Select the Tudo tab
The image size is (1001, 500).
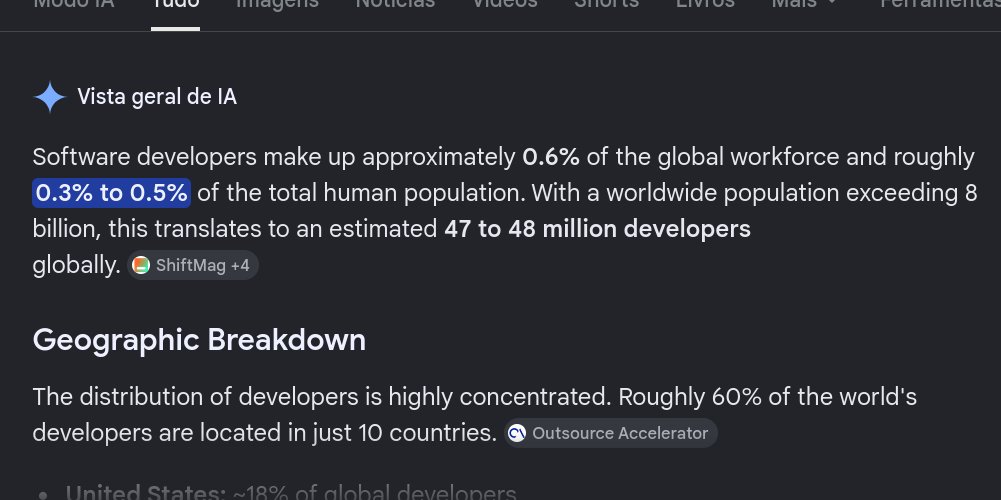point(176,4)
